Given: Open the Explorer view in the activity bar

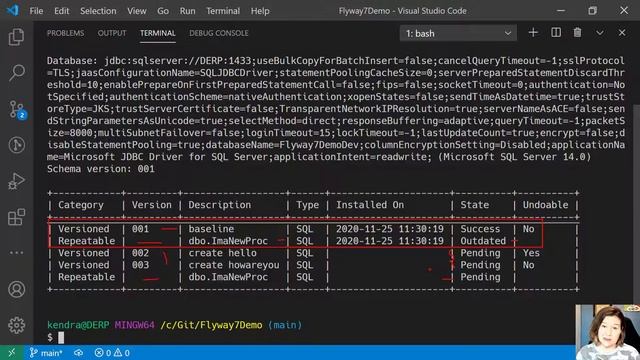Looking at the screenshot, I should tap(16, 37).
